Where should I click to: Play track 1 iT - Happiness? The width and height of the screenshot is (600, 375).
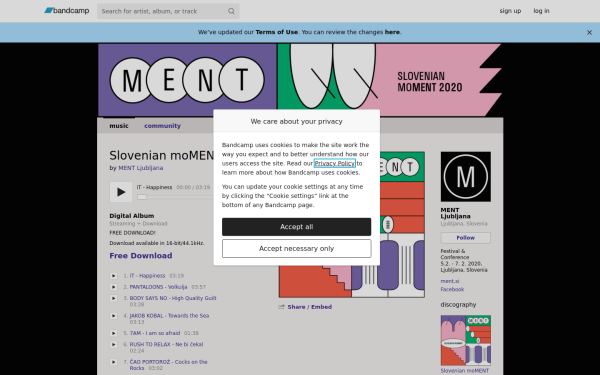[x=113, y=276]
